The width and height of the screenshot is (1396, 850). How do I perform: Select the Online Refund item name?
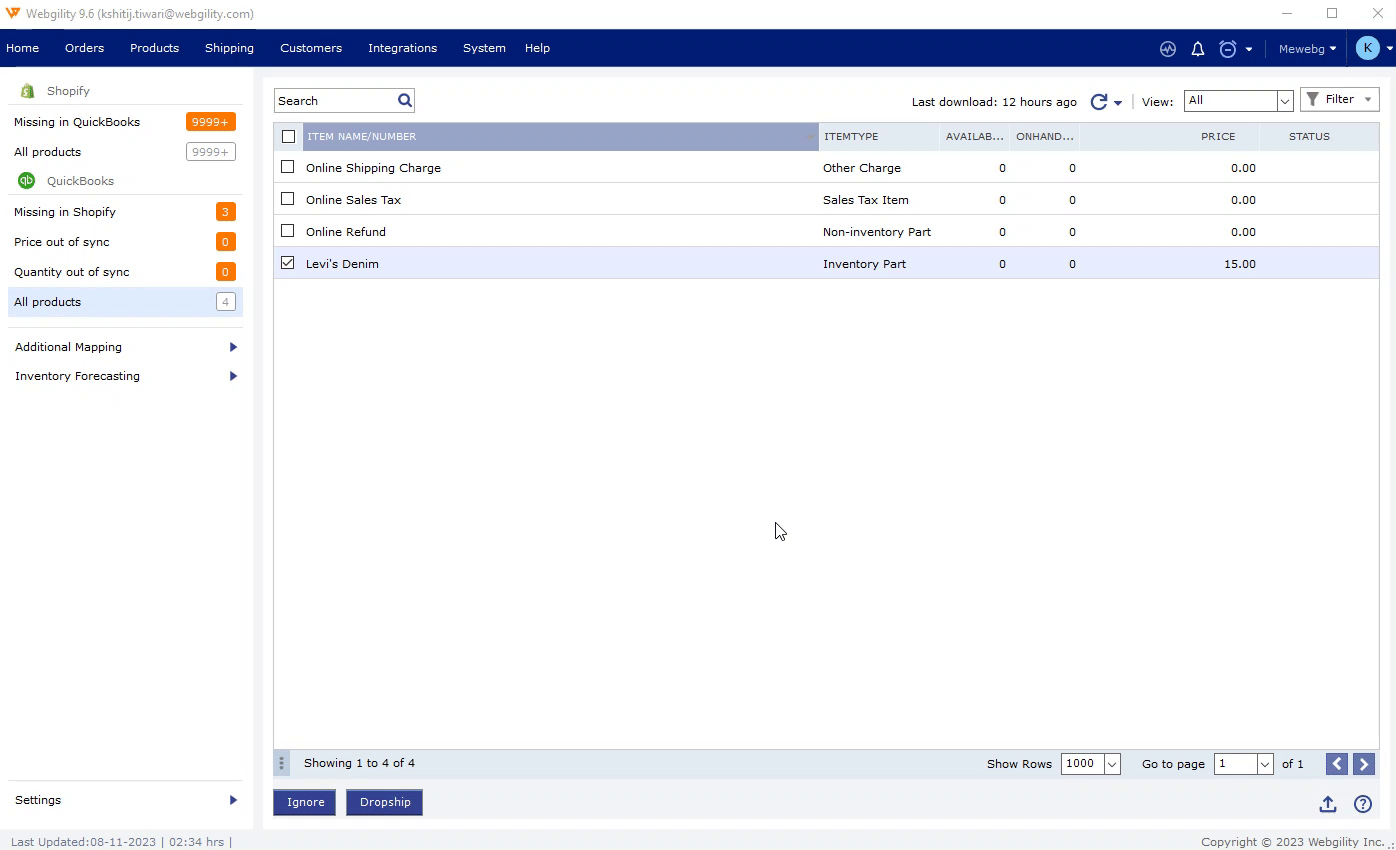(x=346, y=232)
